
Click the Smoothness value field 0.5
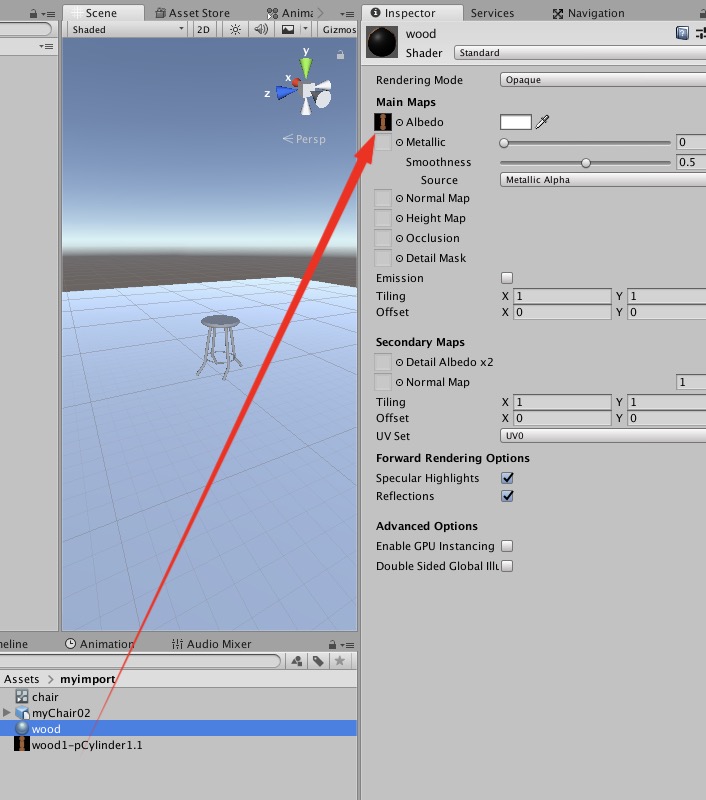tap(691, 162)
